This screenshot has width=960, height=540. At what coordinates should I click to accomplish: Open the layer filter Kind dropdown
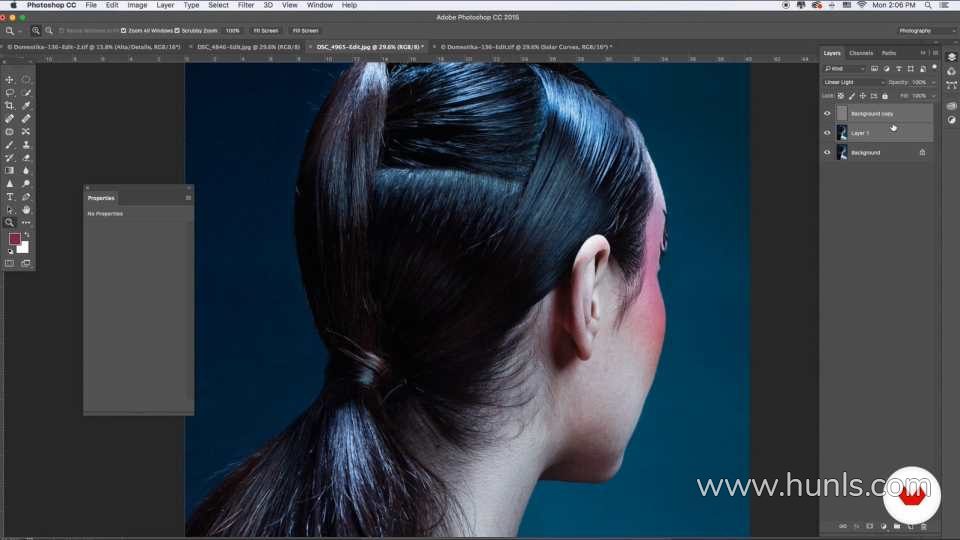click(844, 69)
